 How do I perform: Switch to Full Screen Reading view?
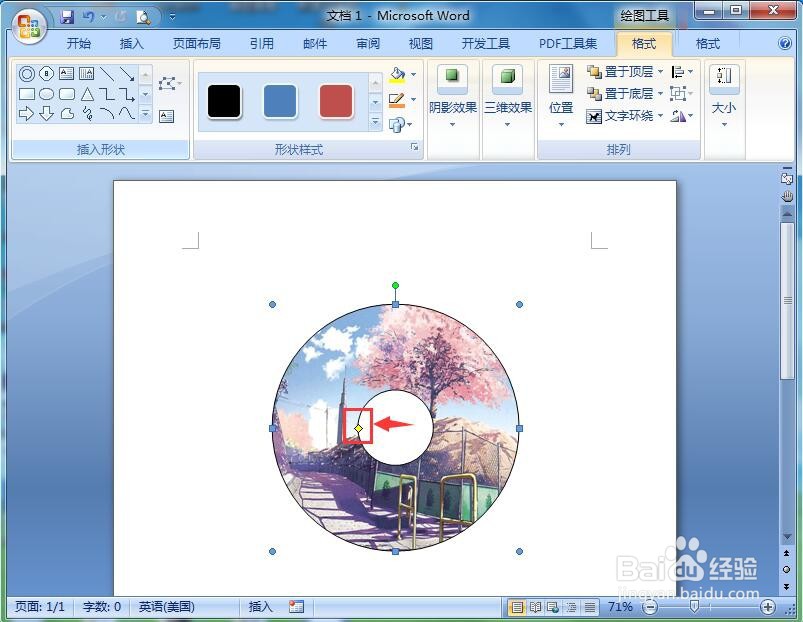[536, 607]
